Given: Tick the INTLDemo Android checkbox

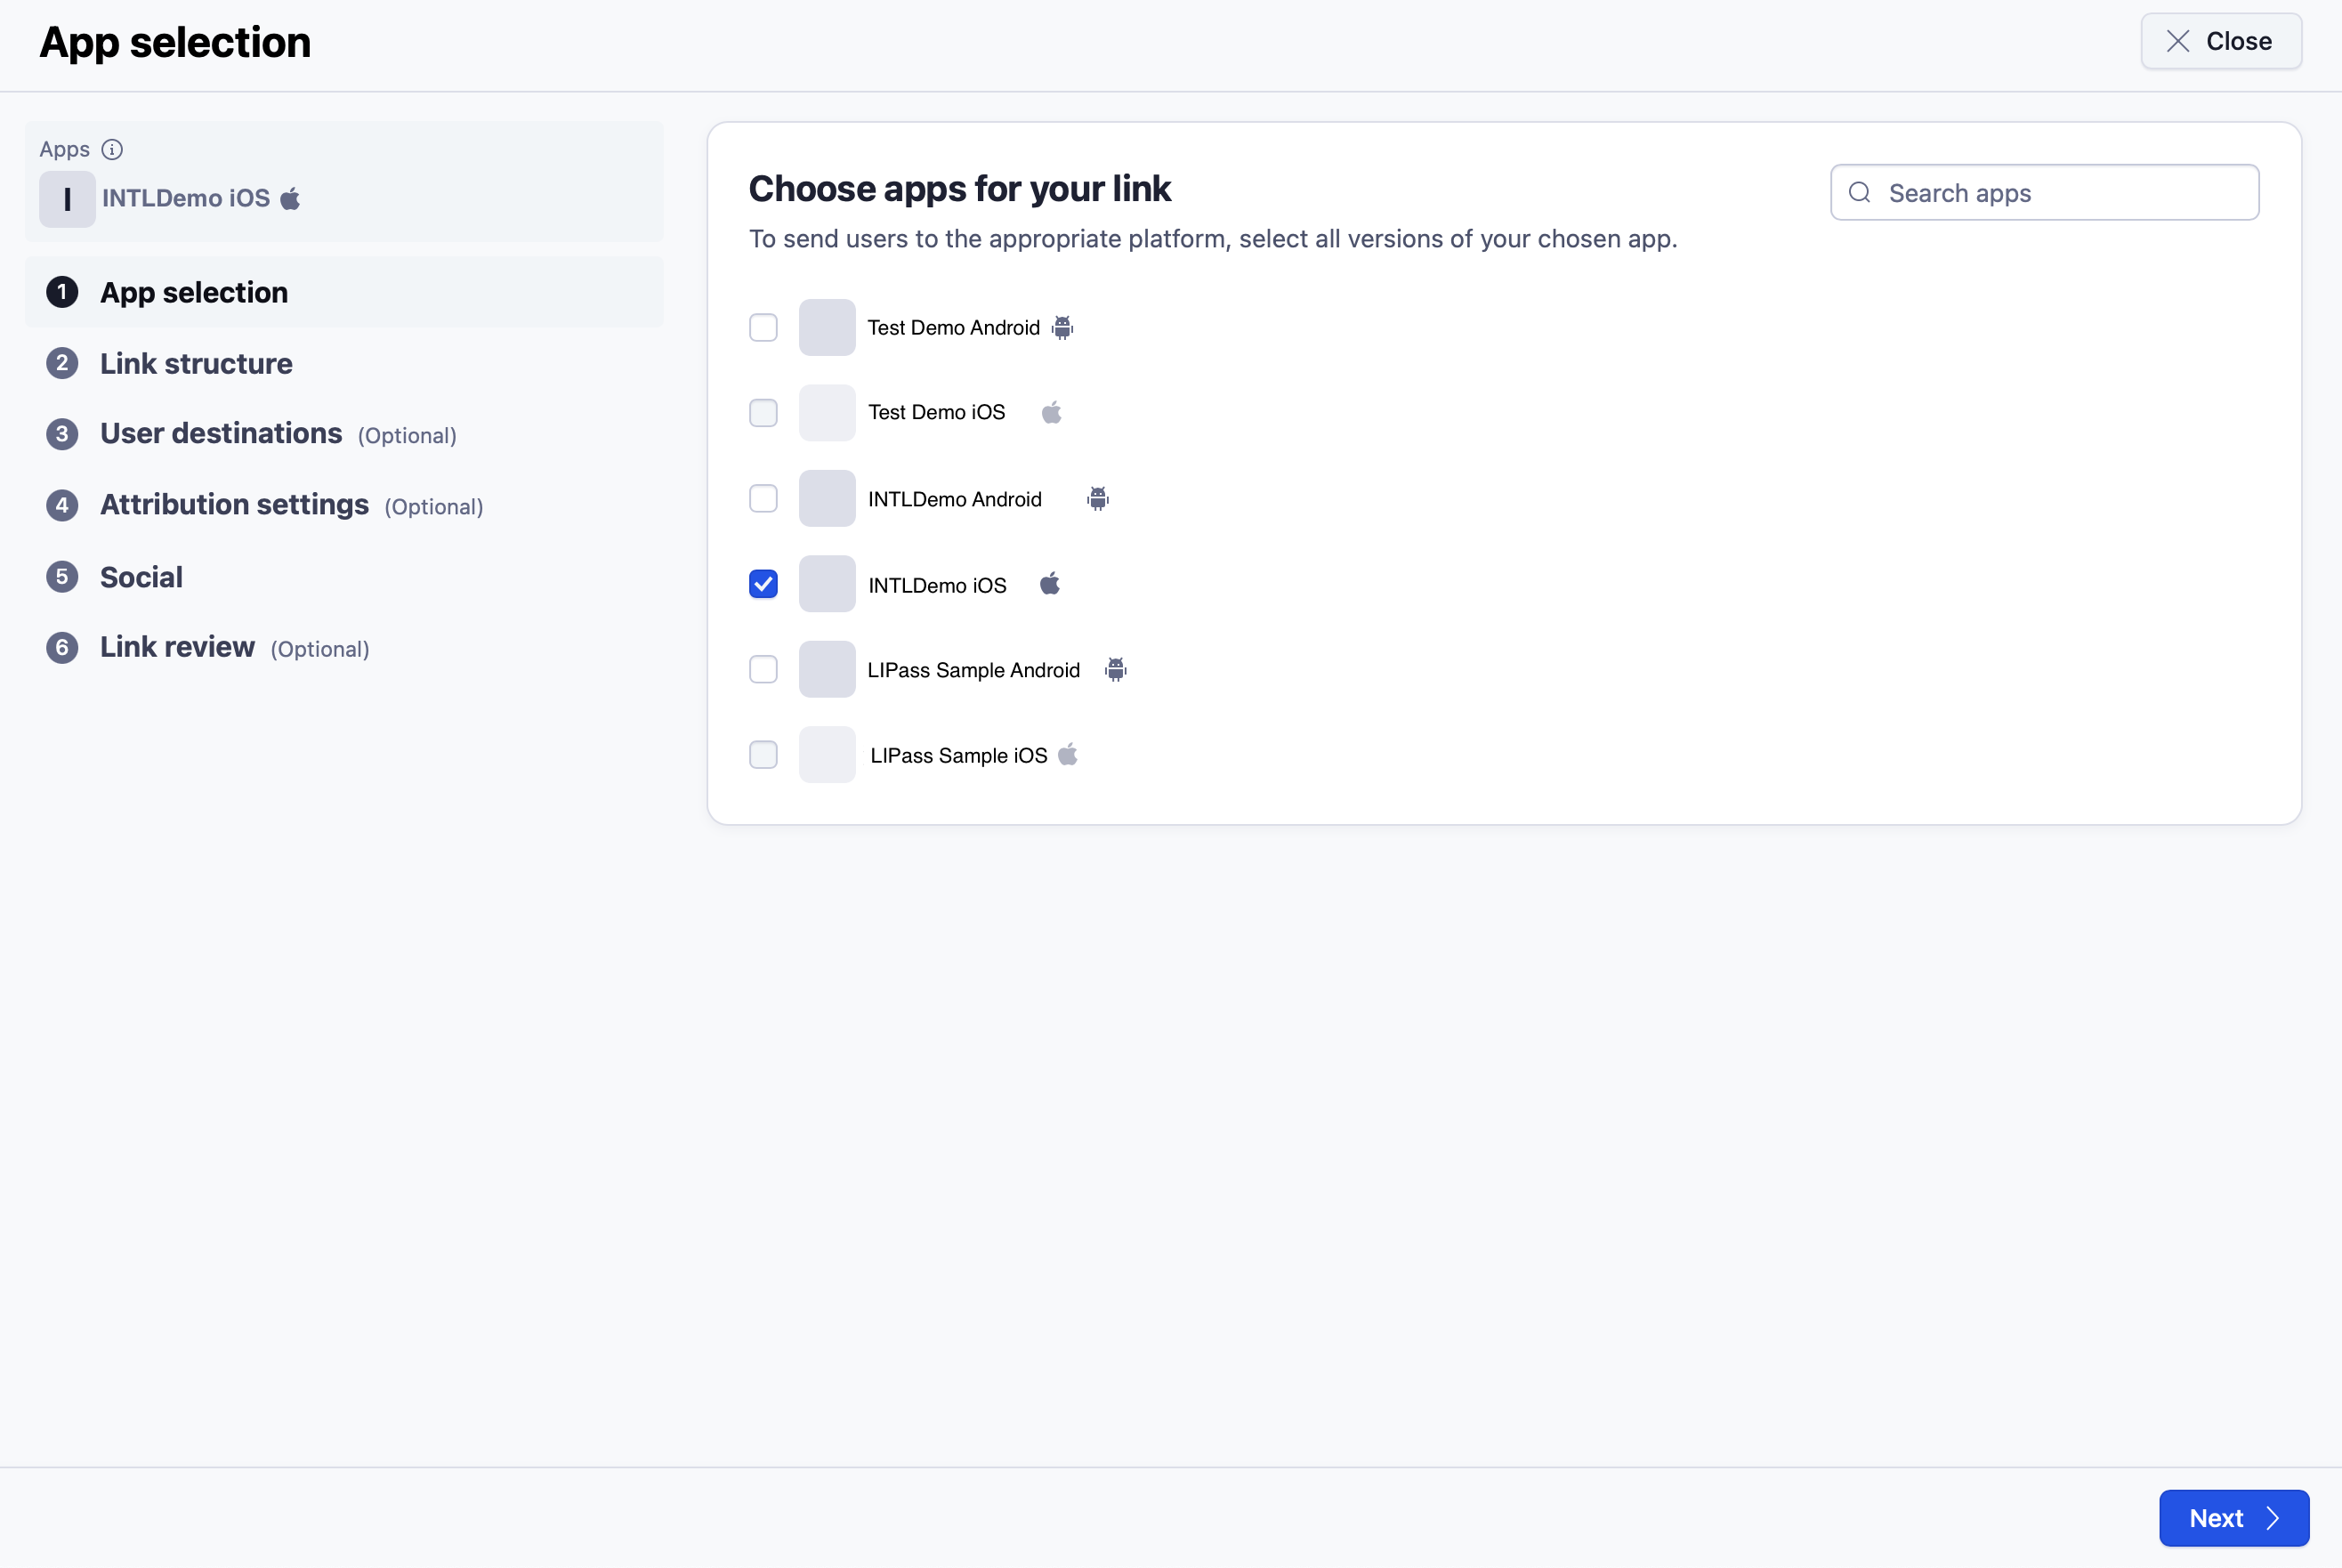Looking at the screenshot, I should [763, 498].
